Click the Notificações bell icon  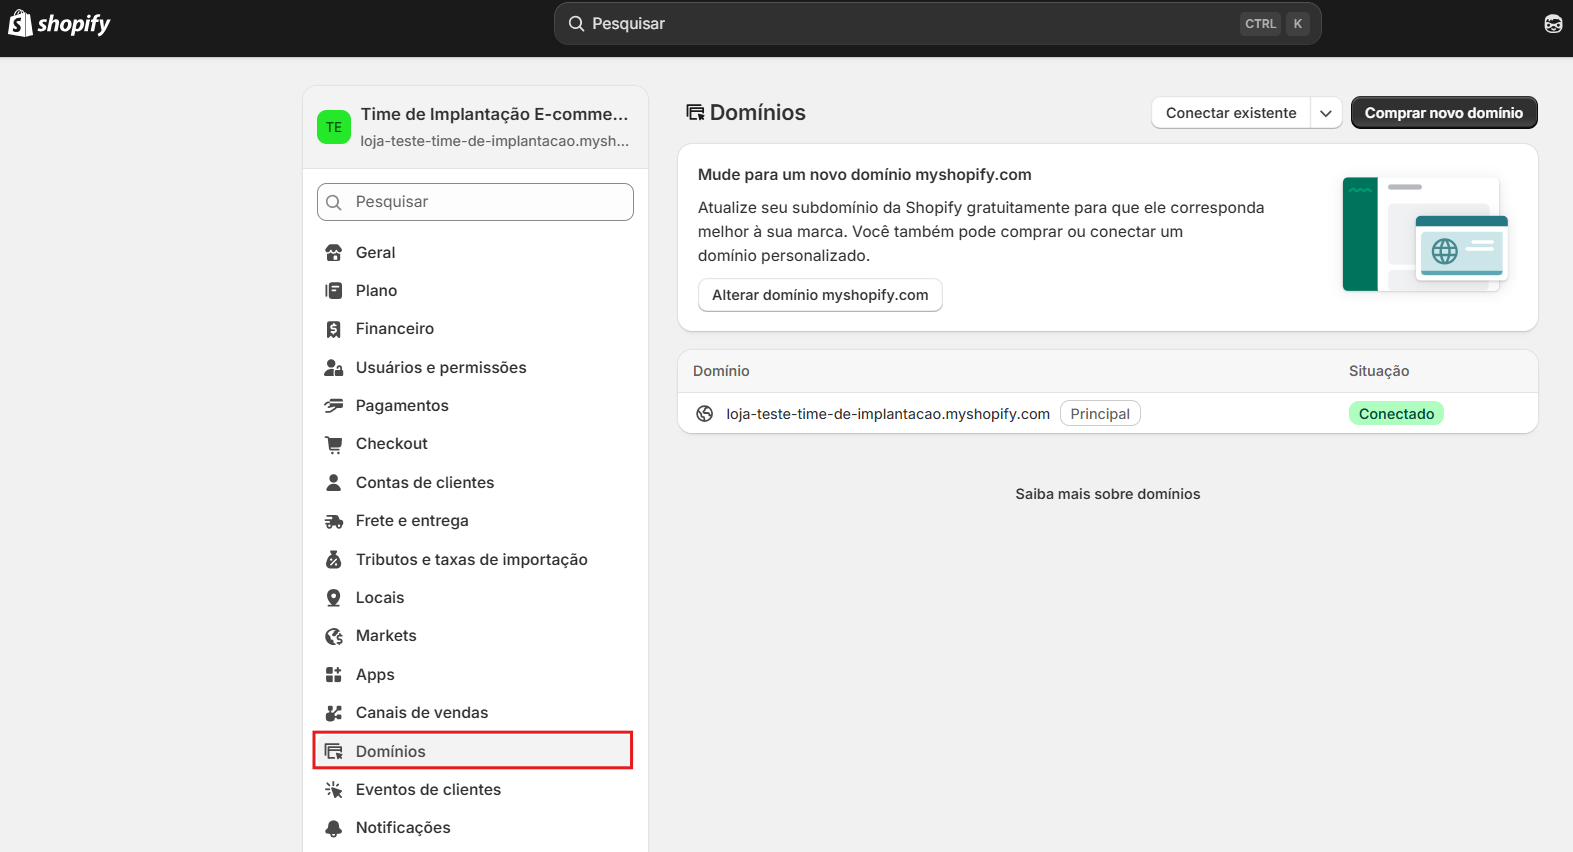[334, 828]
